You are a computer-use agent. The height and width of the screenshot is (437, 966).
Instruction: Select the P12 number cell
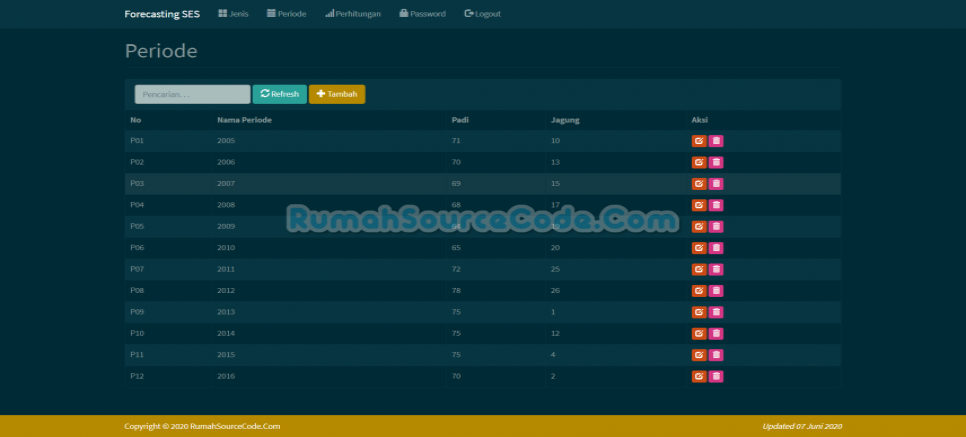168,376
